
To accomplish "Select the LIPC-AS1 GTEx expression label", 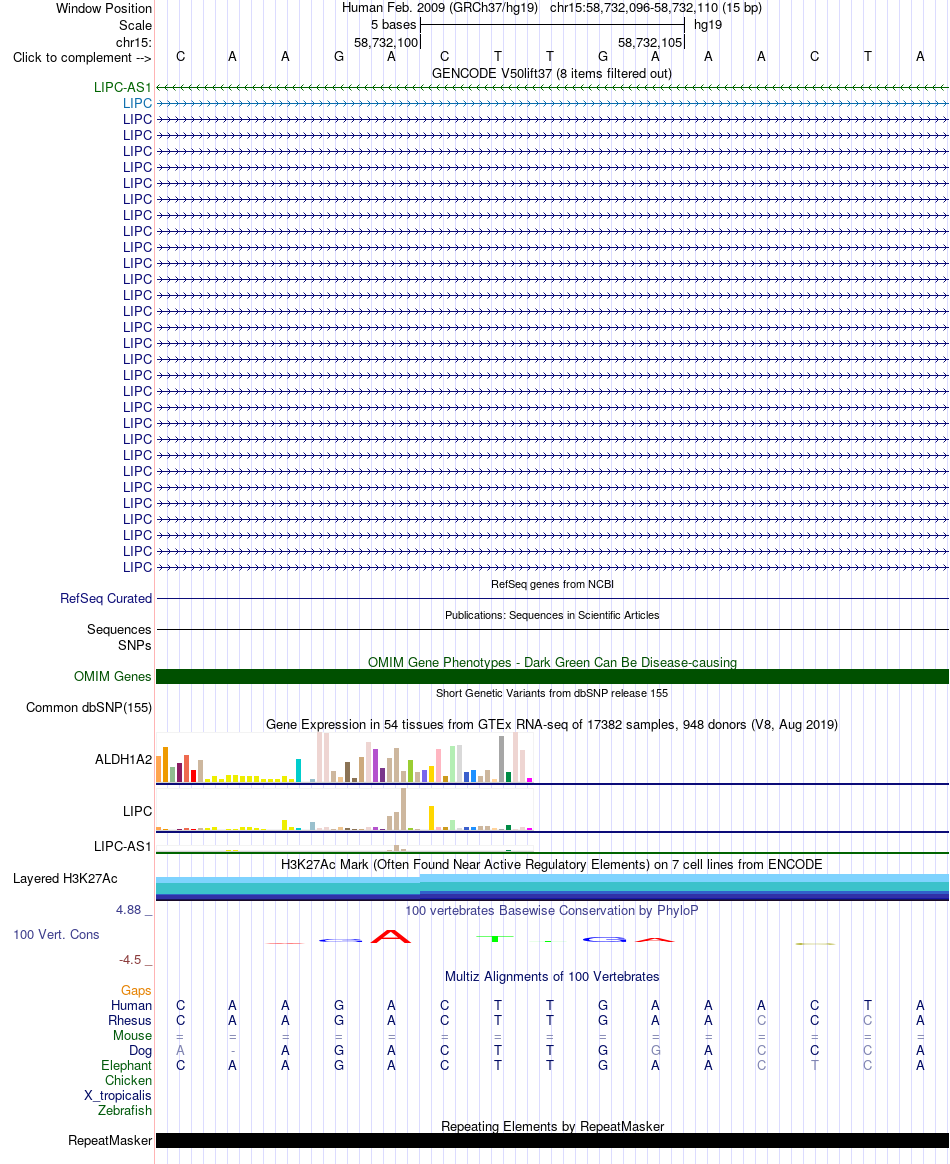I will point(122,846).
